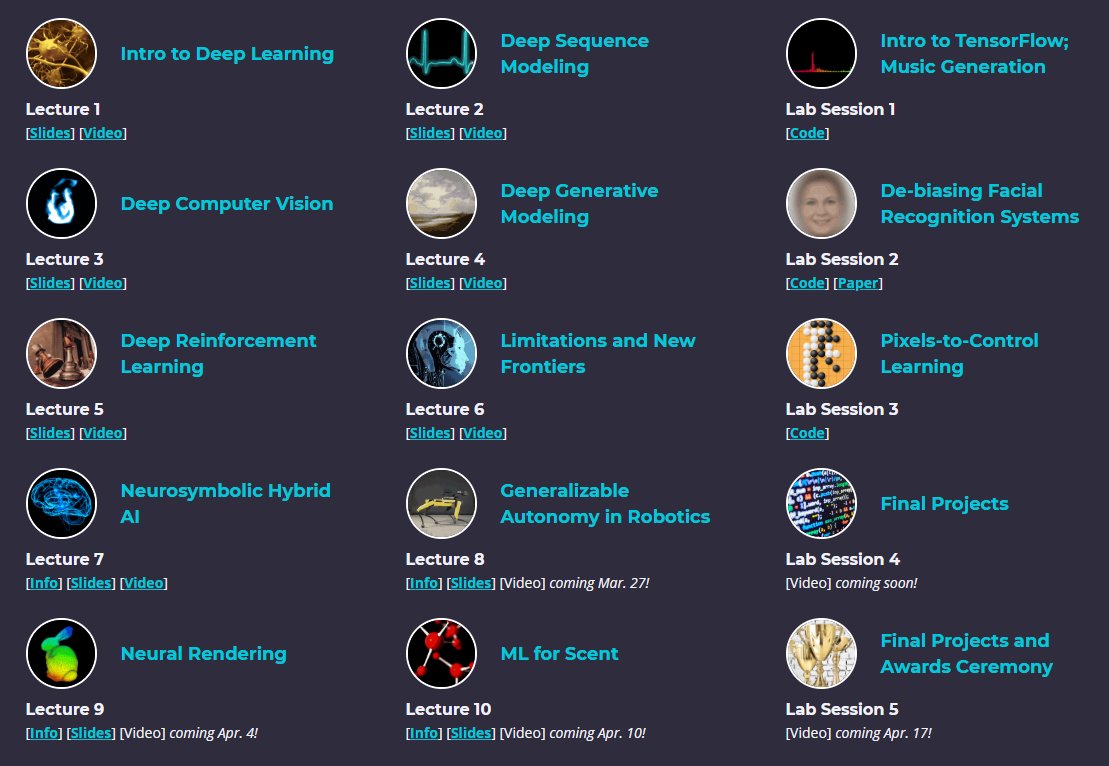Click the red spectrum icon for Lab Session 1
The width and height of the screenshot is (1109, 766).
point(821,54)
